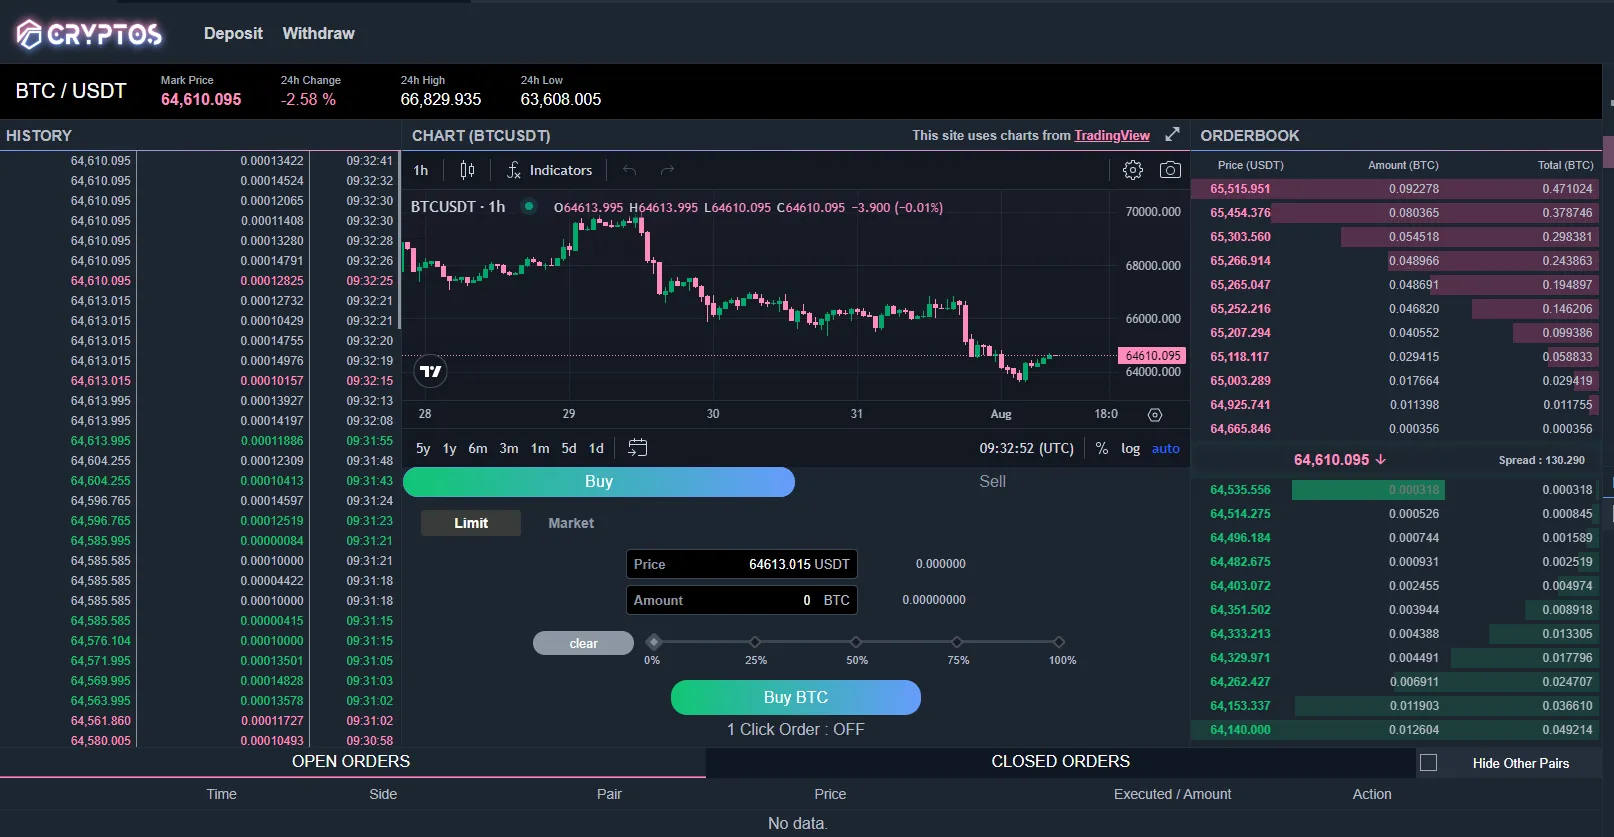The height and width of the screenshot is (837, 1614).
Task: Click history trade at 09:31:55
Action: 200,441
